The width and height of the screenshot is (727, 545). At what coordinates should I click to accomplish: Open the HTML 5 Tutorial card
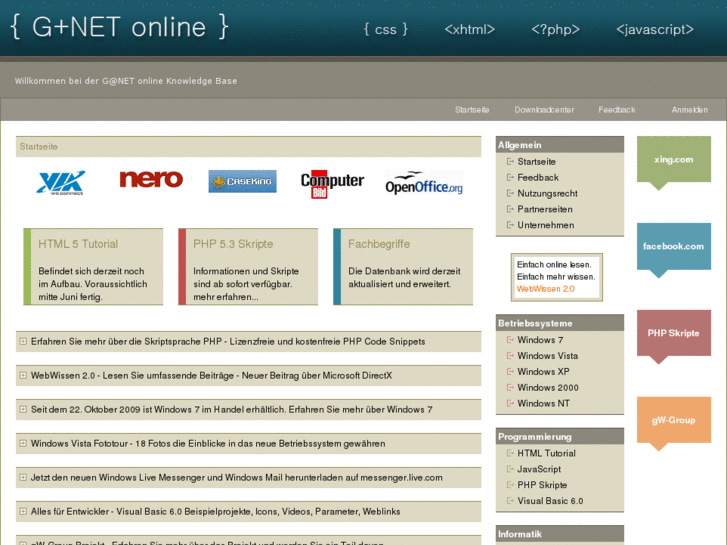coord(93,267)
